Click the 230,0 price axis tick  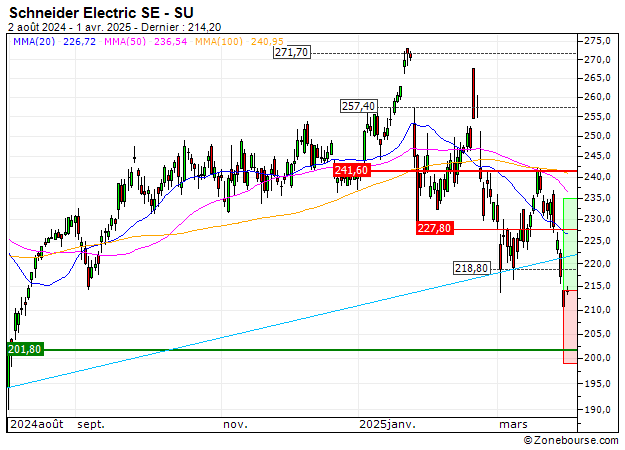597,219
